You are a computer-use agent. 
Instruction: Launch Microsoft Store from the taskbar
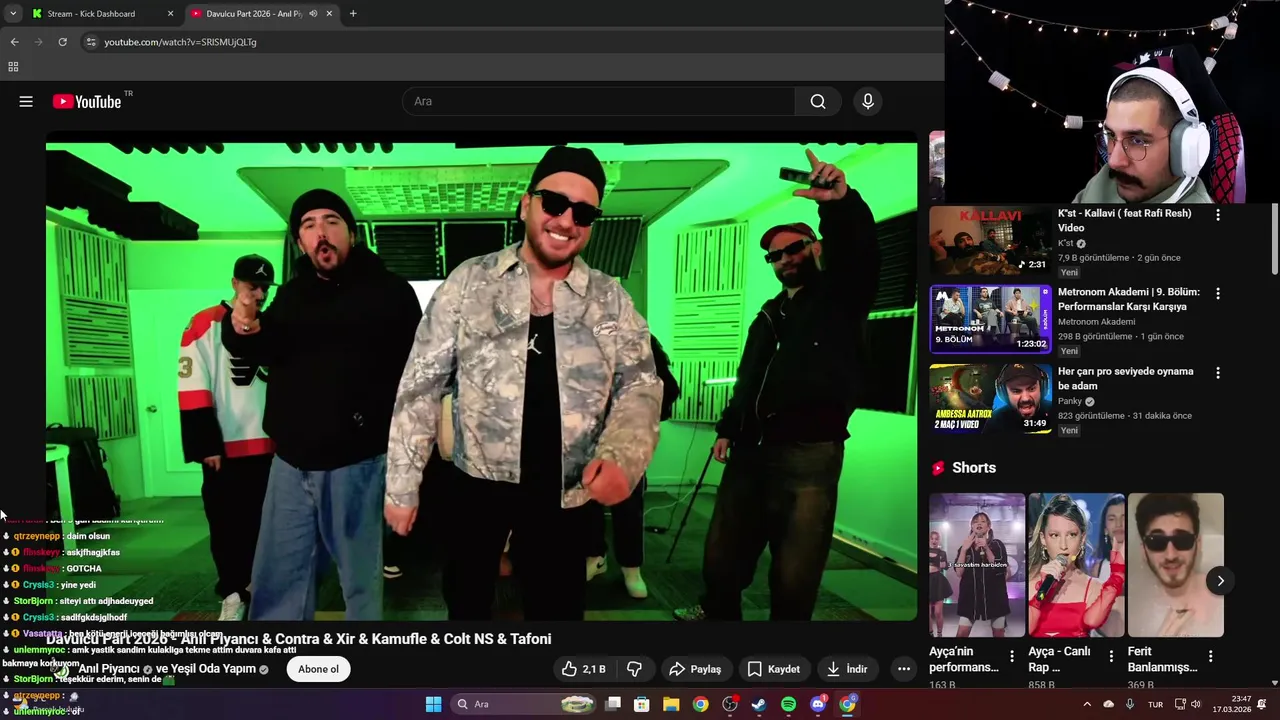click(x=642, y=704)
